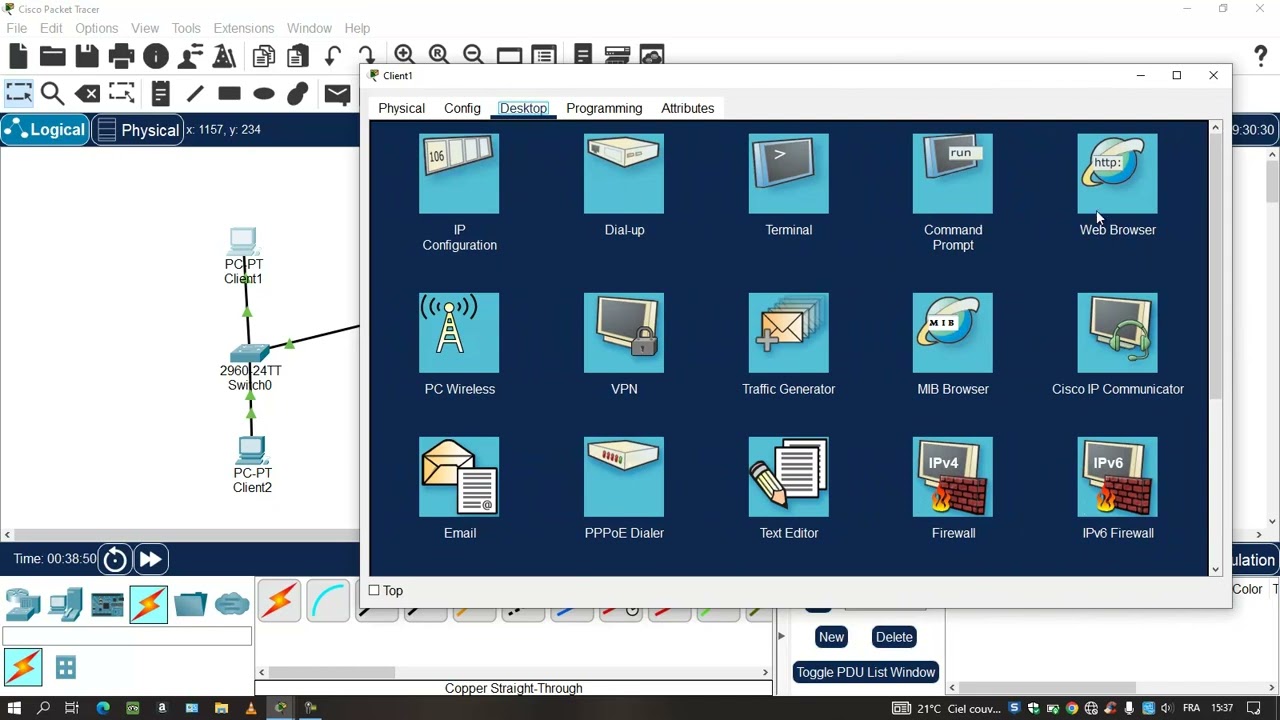The image size is (1280, 720).
Task: Activate the Delete tool
Action: pyautogui.click(x=87, y=94)
